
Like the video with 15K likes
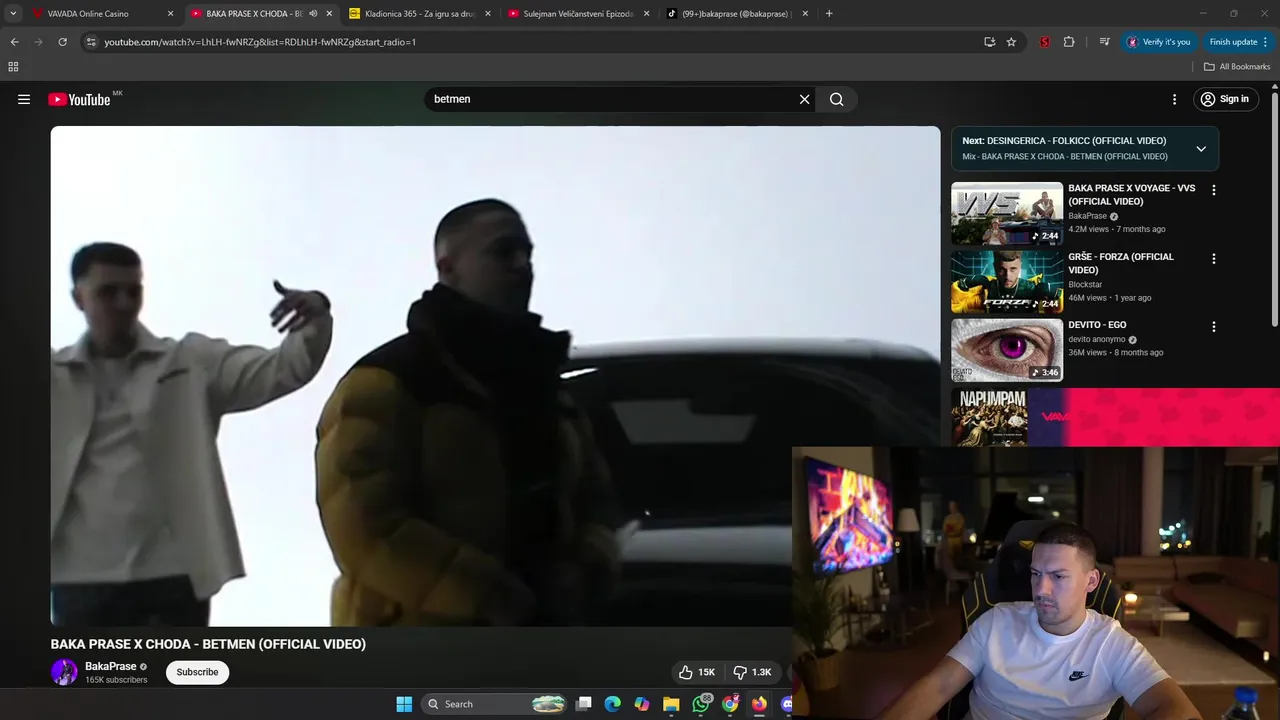[x=697, y=672]
